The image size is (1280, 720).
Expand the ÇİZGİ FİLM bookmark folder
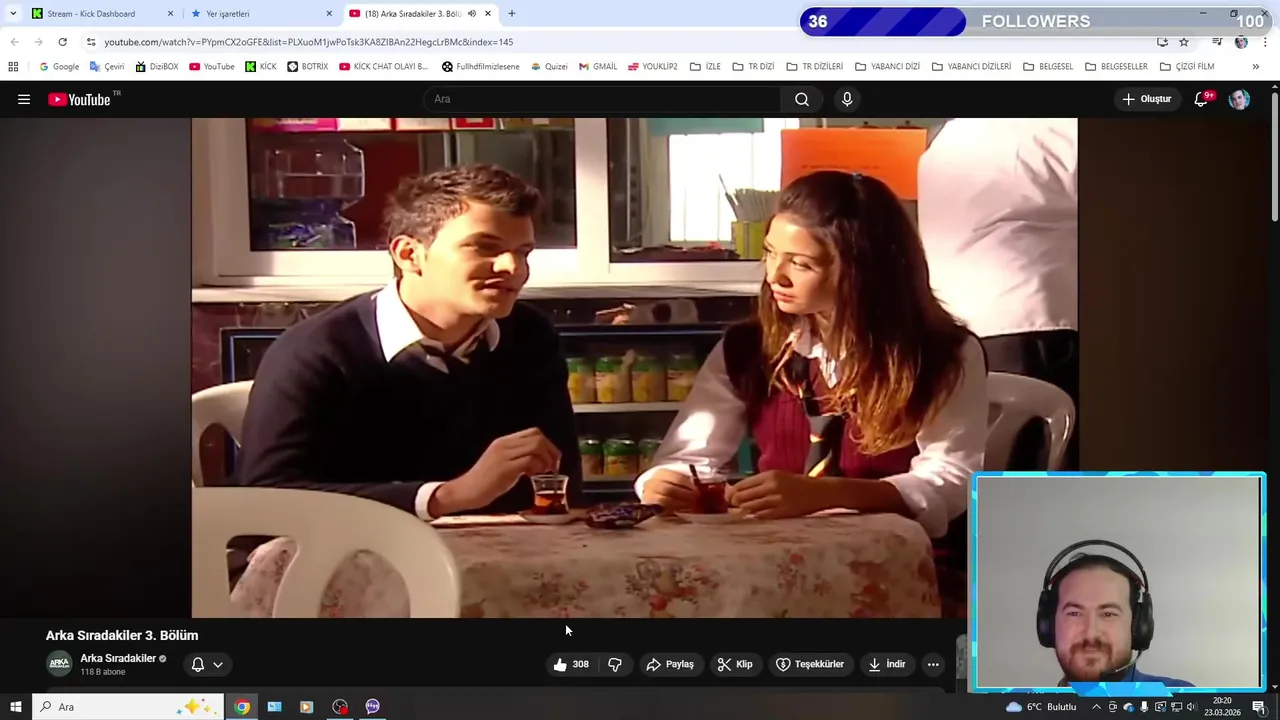coord(1187,67)
